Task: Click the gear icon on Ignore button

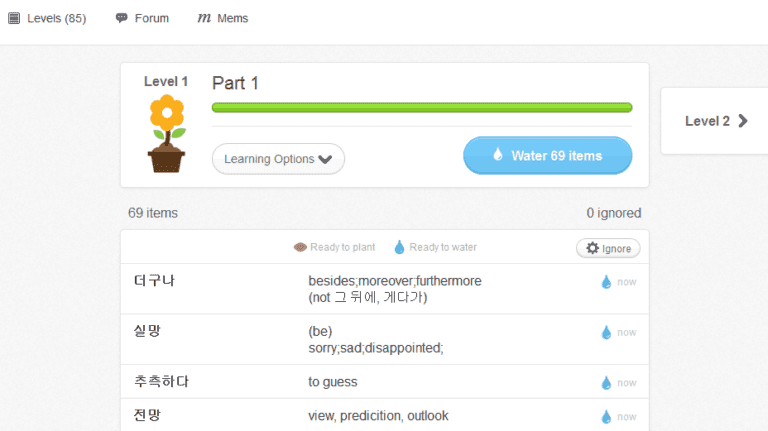Action: (x=593, y=248)
